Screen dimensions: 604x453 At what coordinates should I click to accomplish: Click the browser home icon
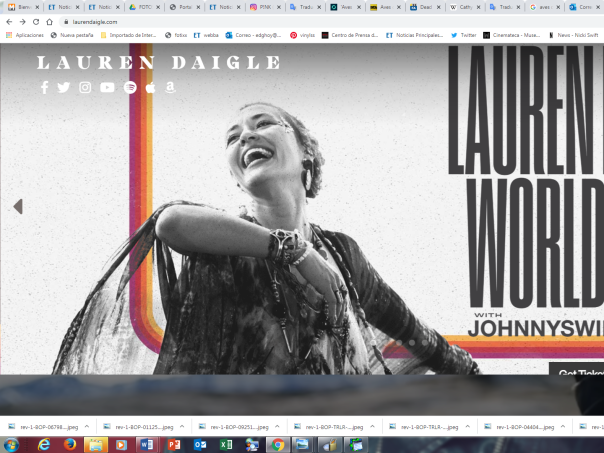pyautogui.click(x=49, y=21)
